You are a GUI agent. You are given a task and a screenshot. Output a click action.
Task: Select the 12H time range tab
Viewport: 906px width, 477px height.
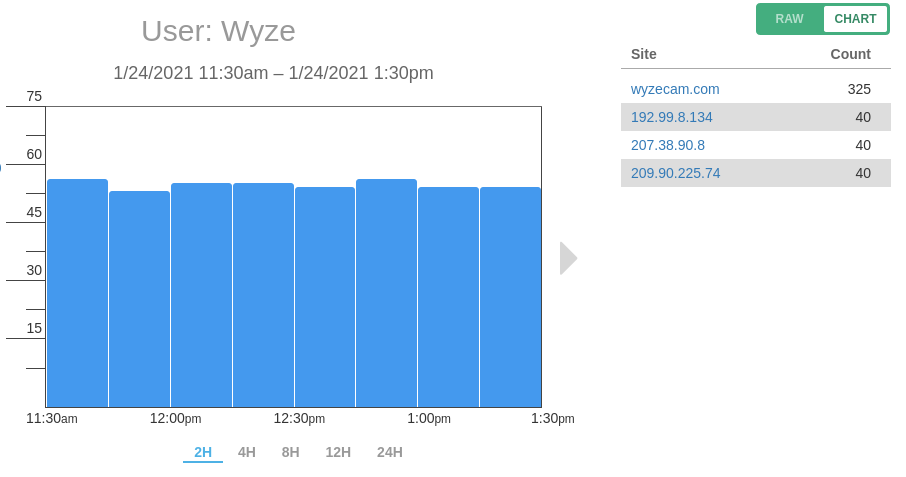[x=338, y=452]
